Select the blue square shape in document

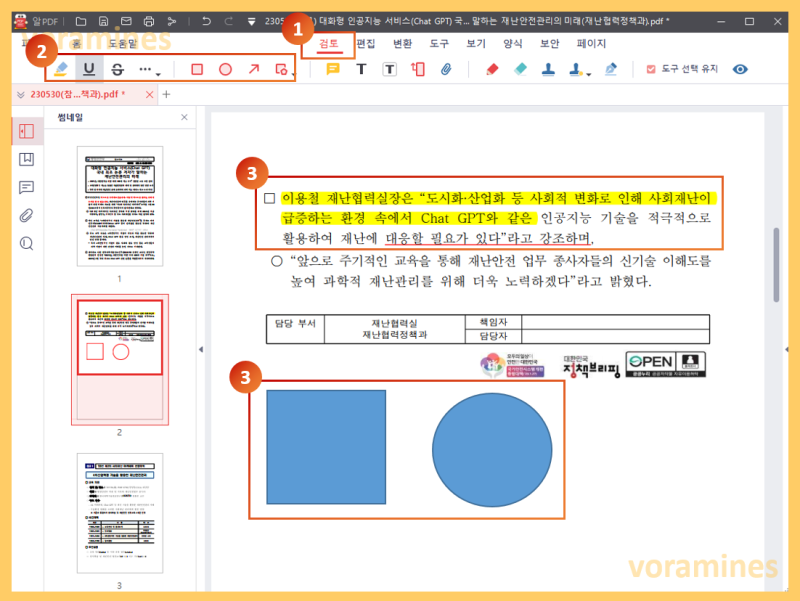326,447
